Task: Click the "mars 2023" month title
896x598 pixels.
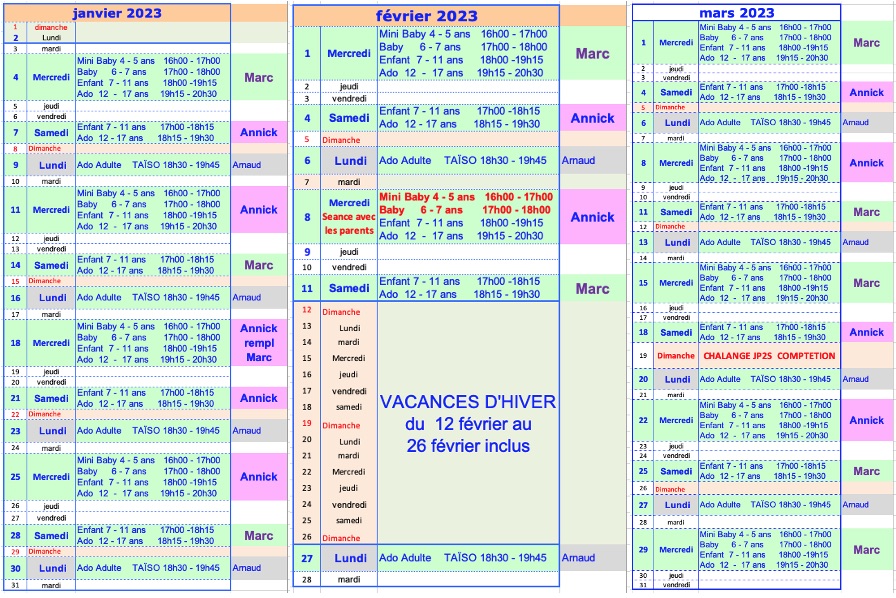Action: tap(735, 12)
